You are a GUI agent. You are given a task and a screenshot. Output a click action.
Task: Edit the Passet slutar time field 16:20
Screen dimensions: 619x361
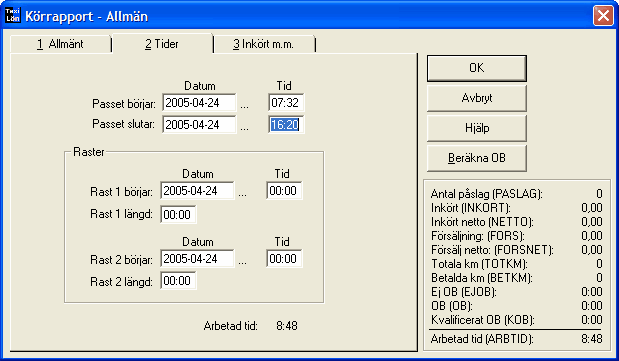(x=286, y=125)
